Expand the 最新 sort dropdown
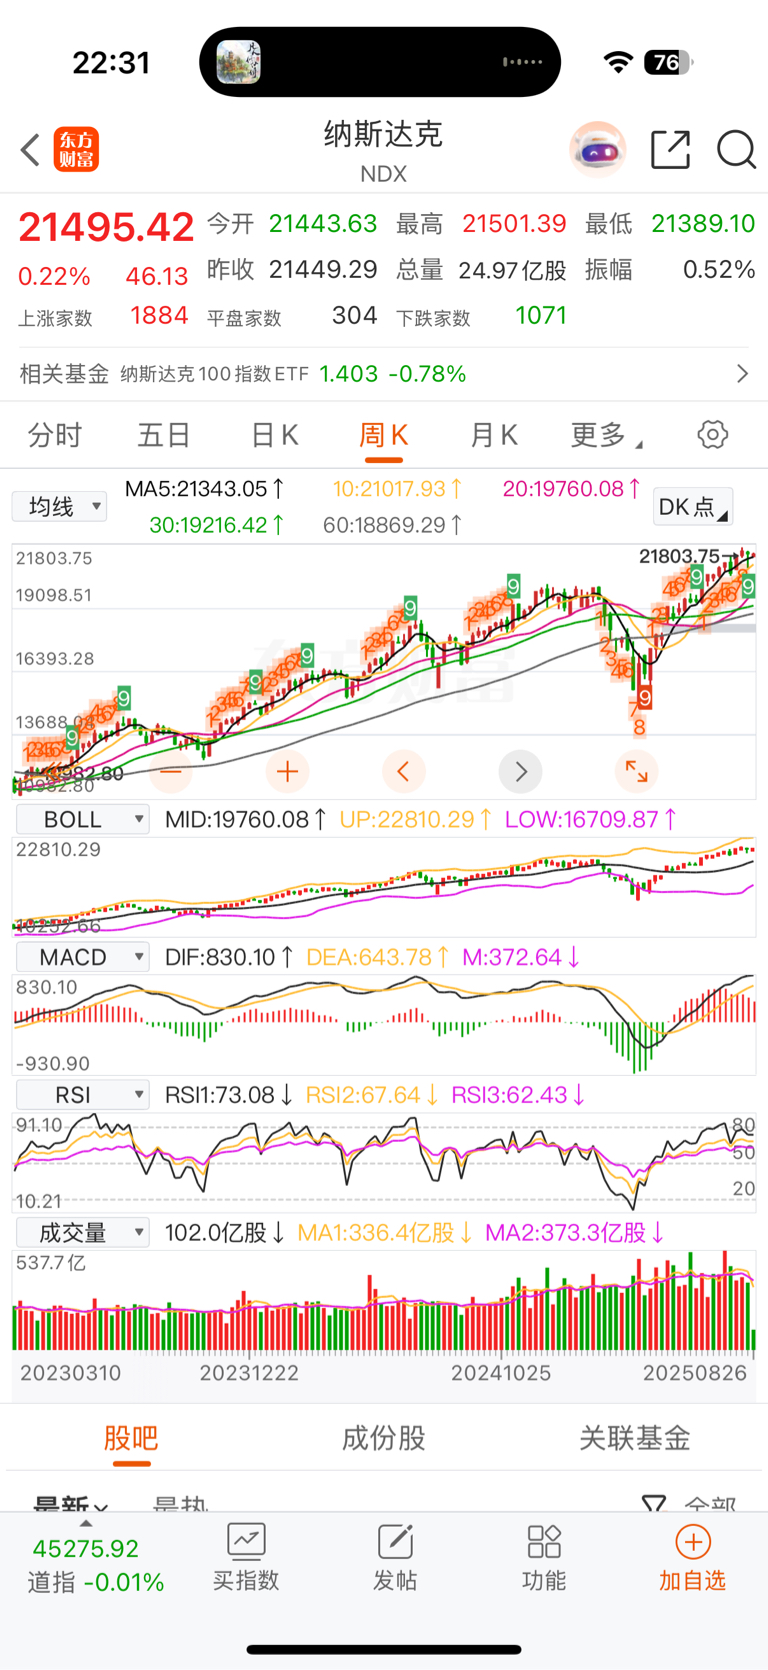 tap(71, 1503)
